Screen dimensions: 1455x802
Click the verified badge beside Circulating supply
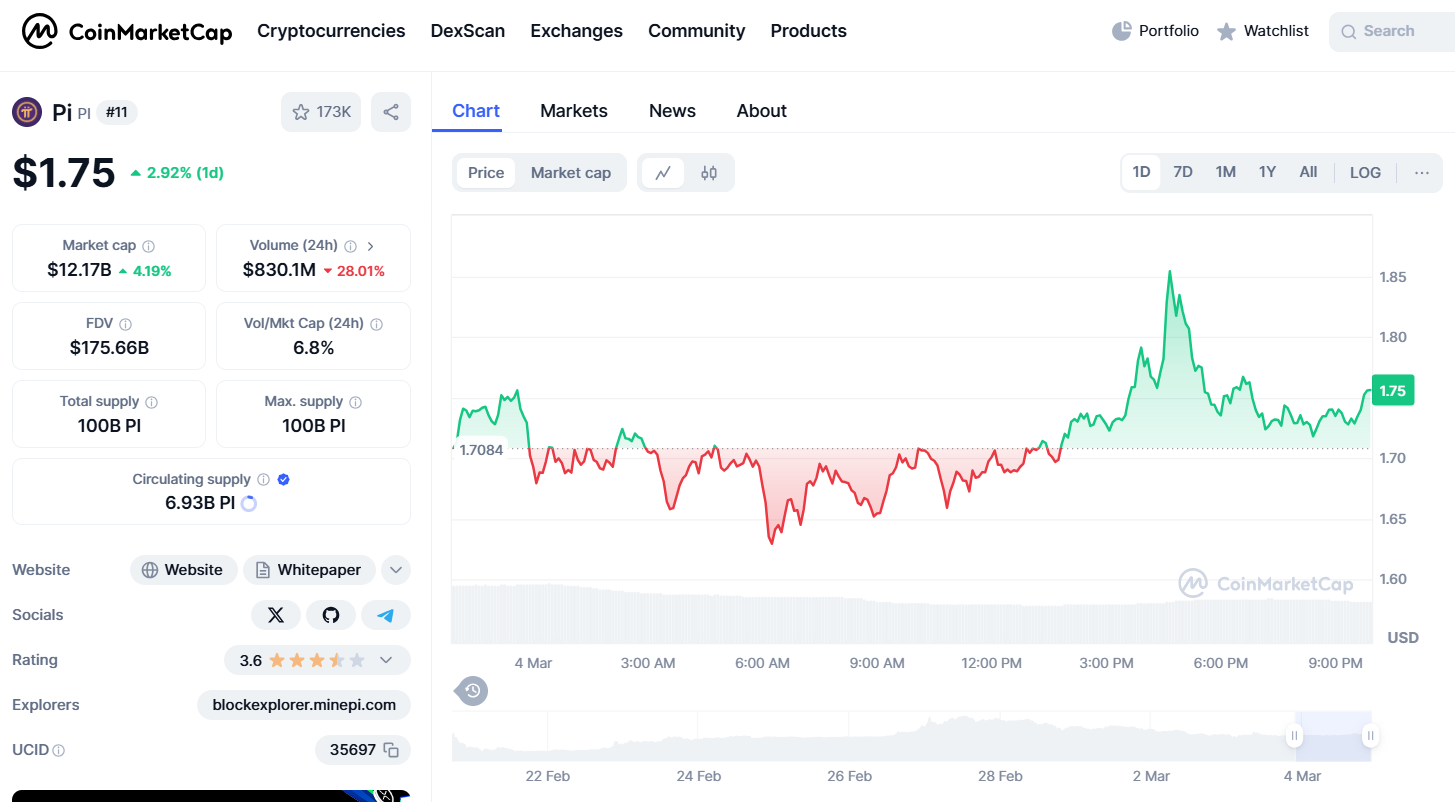coord(284,480)
